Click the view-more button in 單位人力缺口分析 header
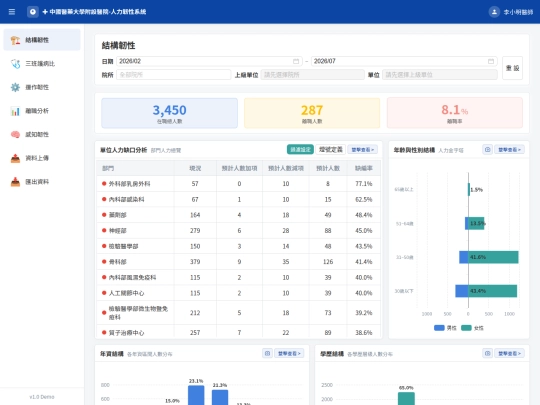This screenshot has width=540, height=405. pyautogui.click(x=363, y=149)
